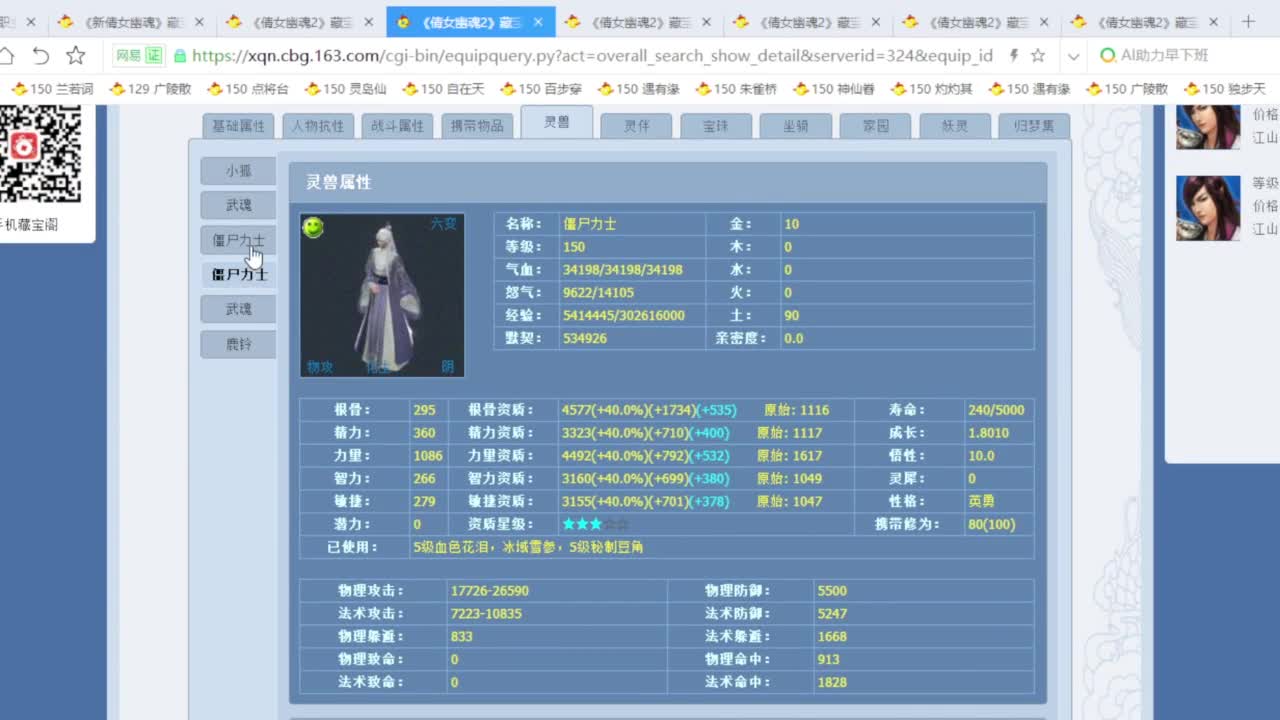Open the 150 灵岛仙 bookmark icon
This screenshot has height=720, width=1280.
313,89
